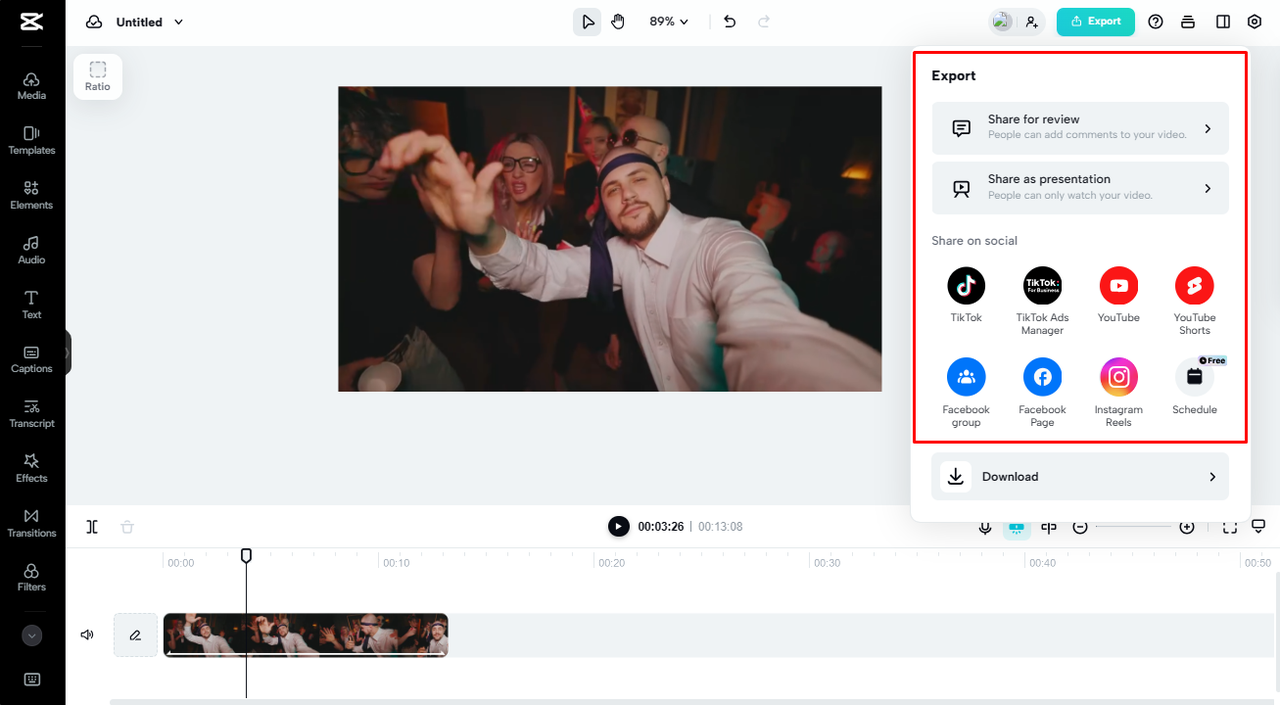Open the Transitions panel
The width and height of the screenshot is (1280, 705).
coord(32,523)
